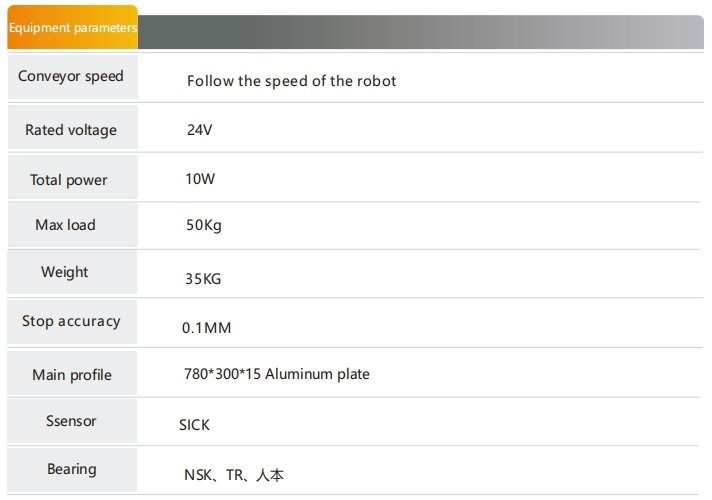Select the Max load label cell
712x500 pixels.
pos(73,225)
